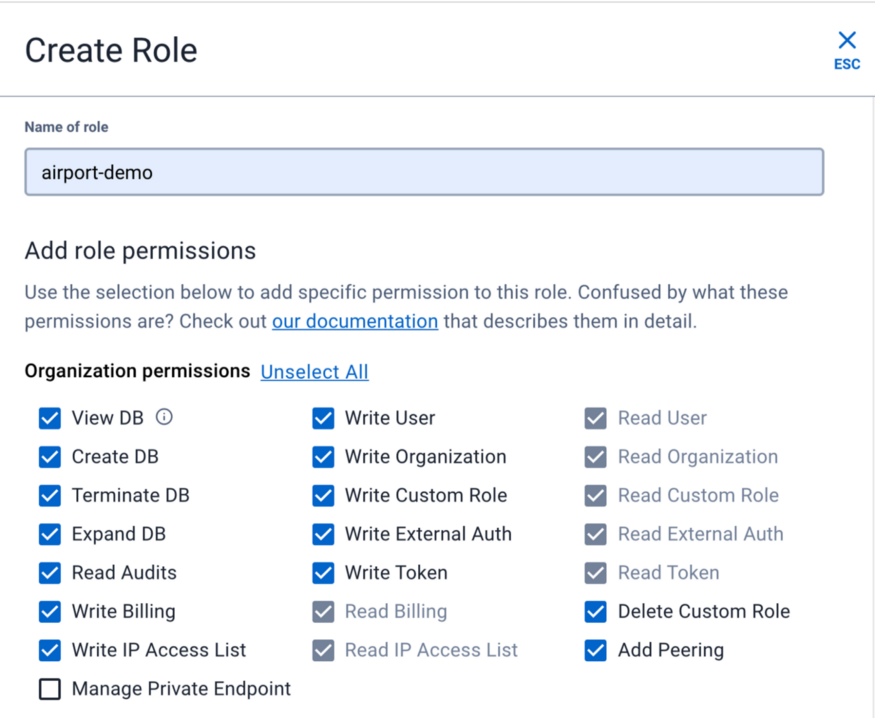The height and width of the screenshot is (718, 875).
Task: Close the Create Role dialog with X
Action: click(x=847, y=41)
